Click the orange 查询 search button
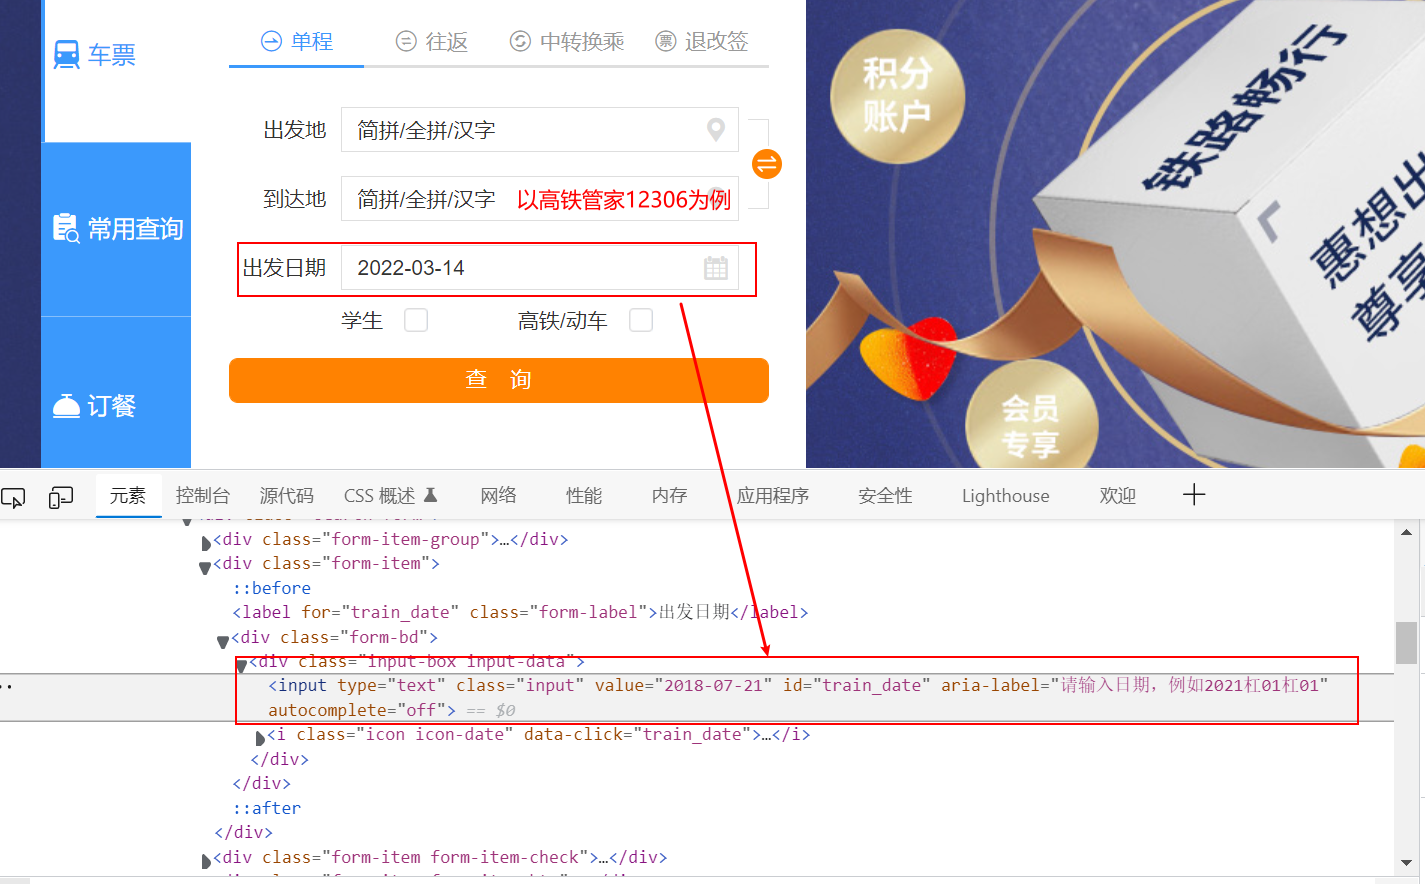Image resolution: width=1425 pixels, height=884 pixels. point(499,380)
